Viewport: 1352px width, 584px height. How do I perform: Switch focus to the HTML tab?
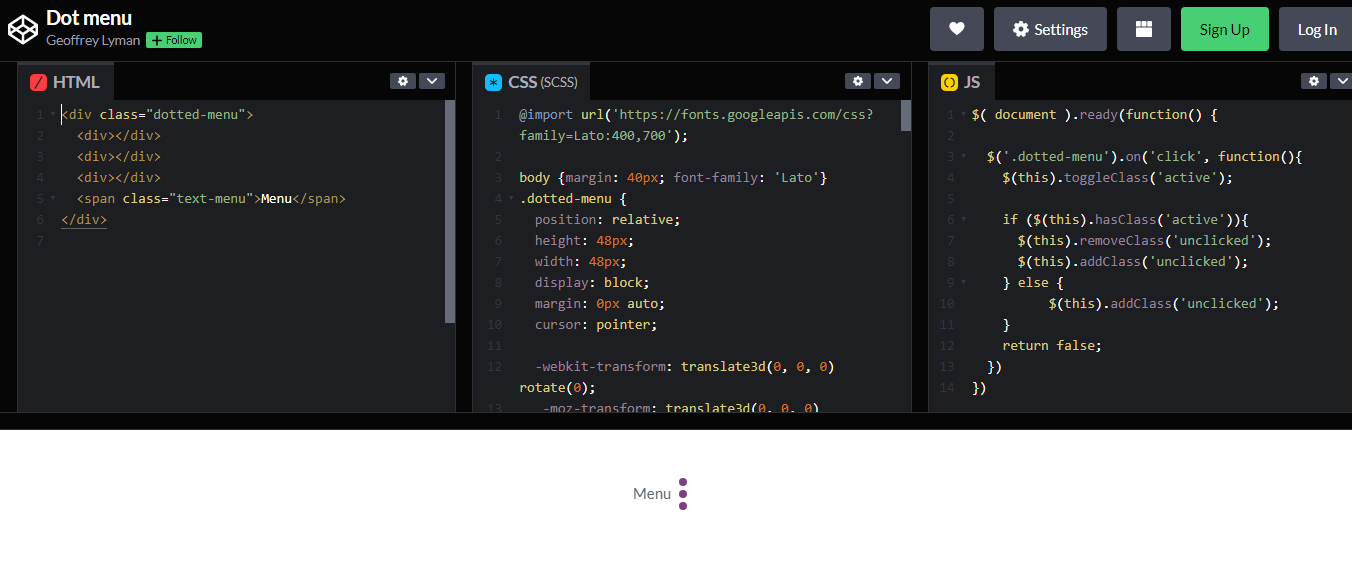coord(80,82)
